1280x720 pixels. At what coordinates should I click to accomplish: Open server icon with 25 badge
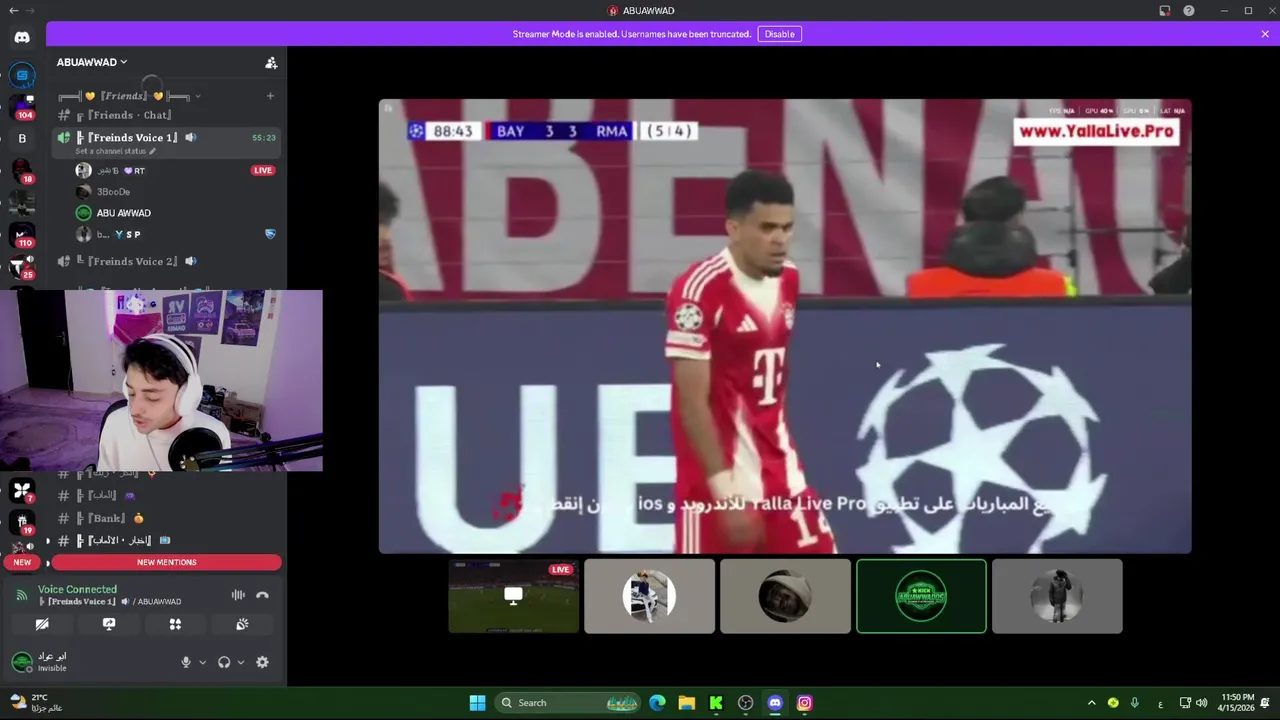(x=22, y=267)
